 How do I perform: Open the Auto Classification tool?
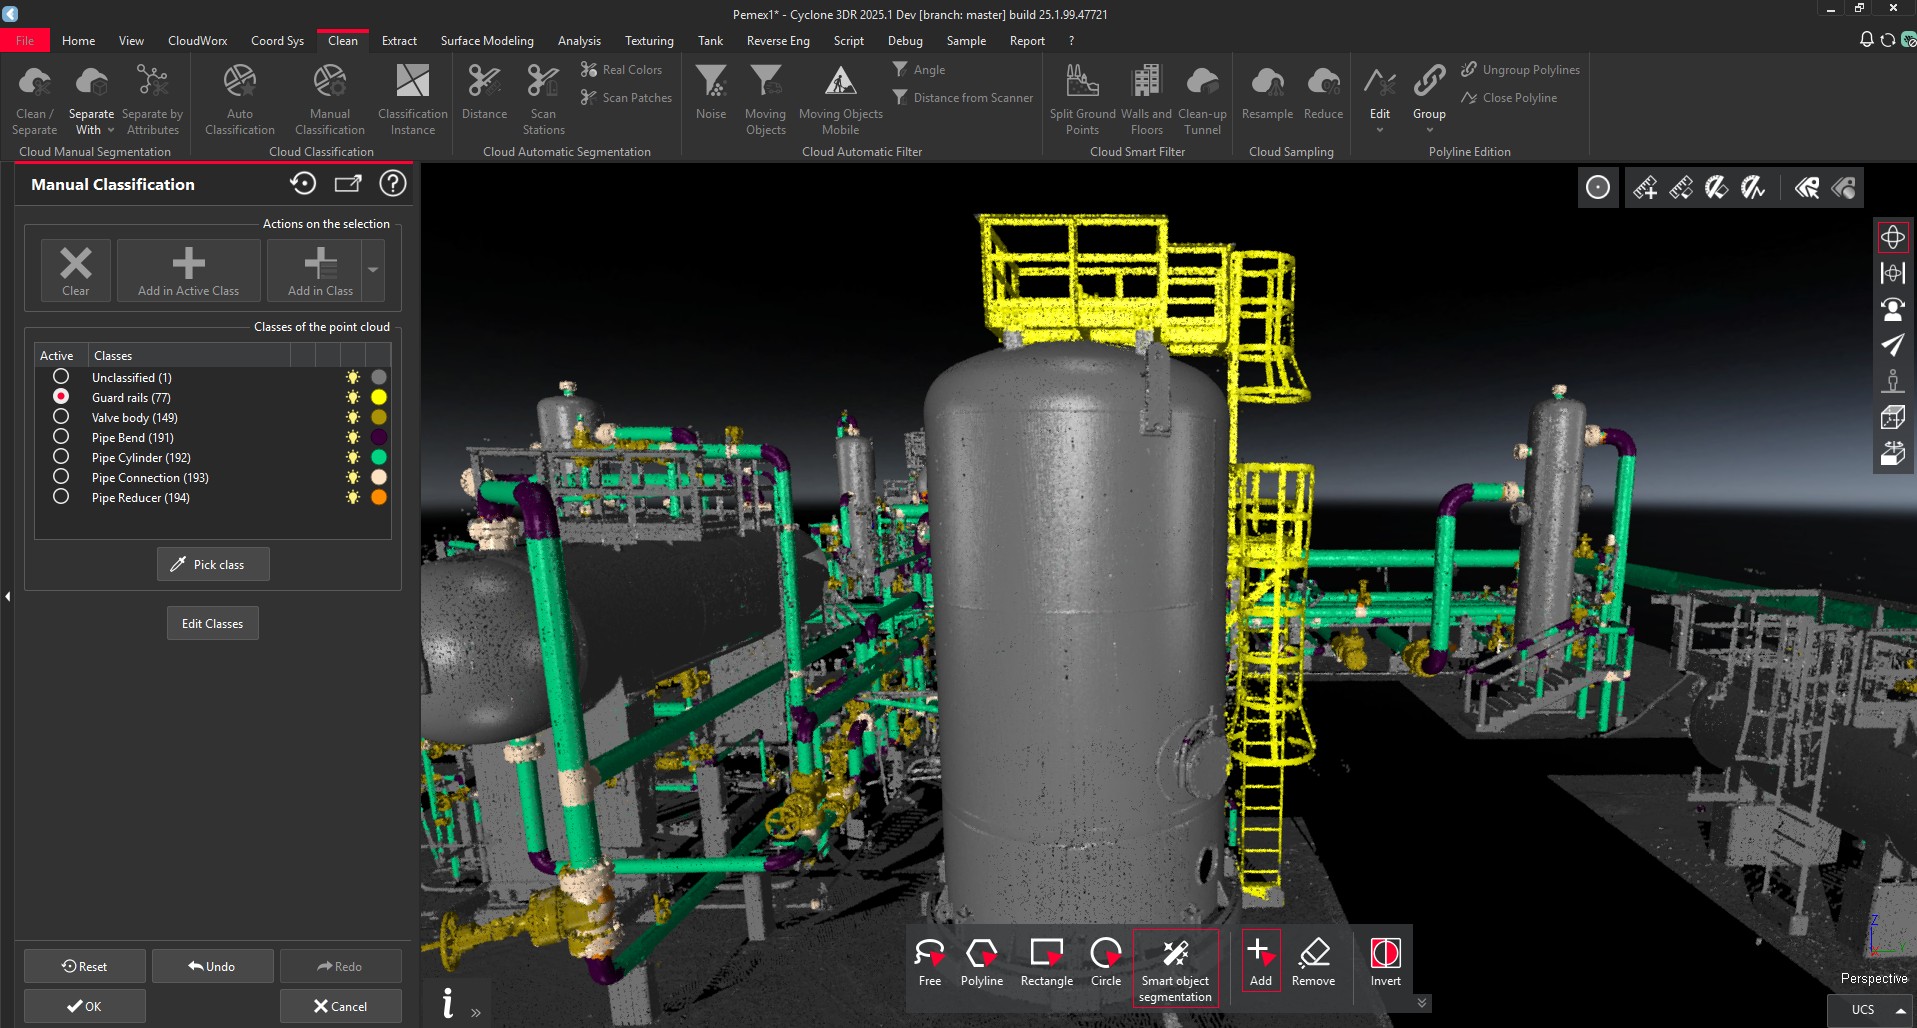238,95
